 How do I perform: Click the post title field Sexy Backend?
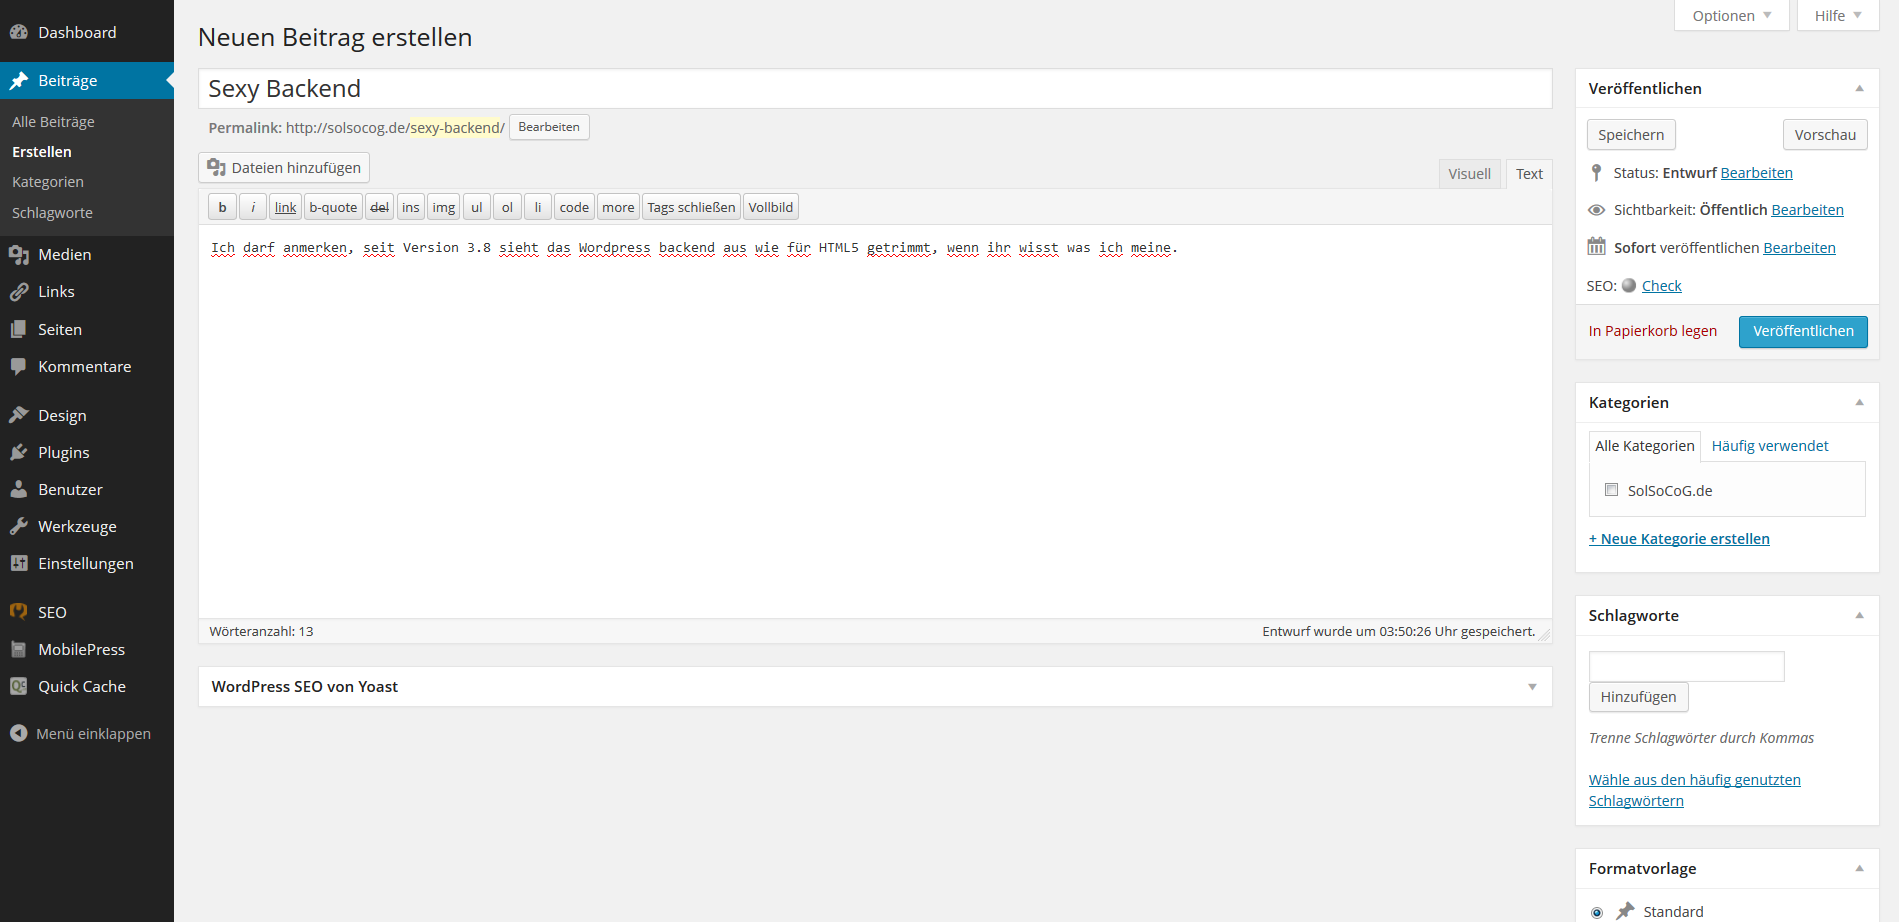coord(875,89)
